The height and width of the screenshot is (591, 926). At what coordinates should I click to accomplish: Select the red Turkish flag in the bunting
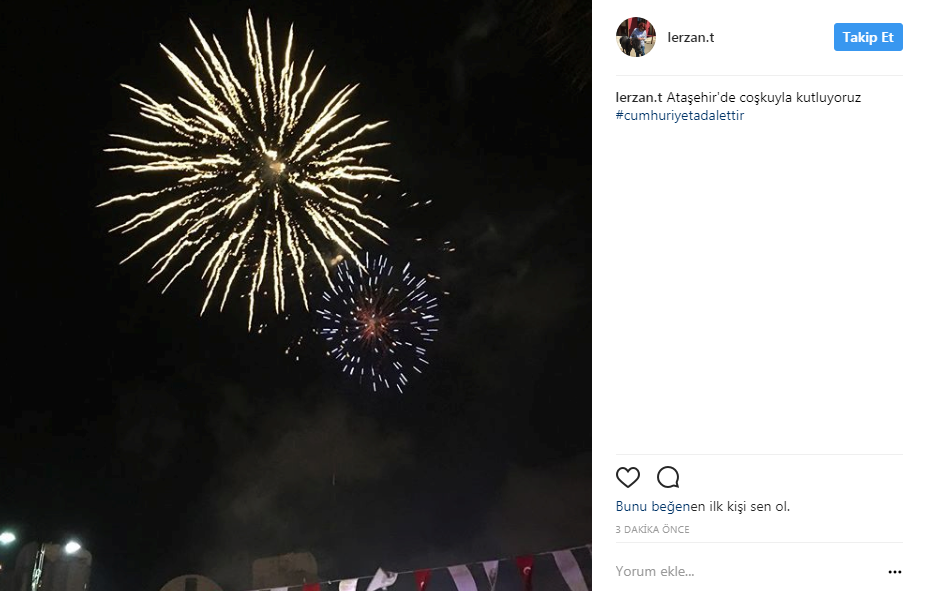point(524,570)
